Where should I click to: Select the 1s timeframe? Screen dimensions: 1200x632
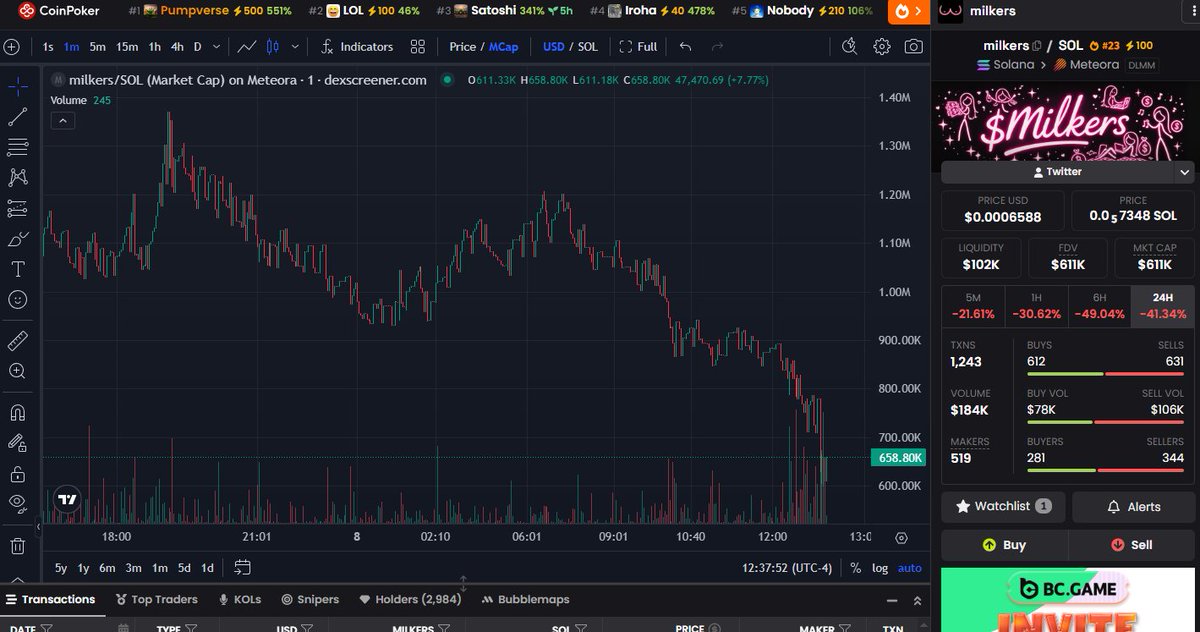click(x=48, y=47)
